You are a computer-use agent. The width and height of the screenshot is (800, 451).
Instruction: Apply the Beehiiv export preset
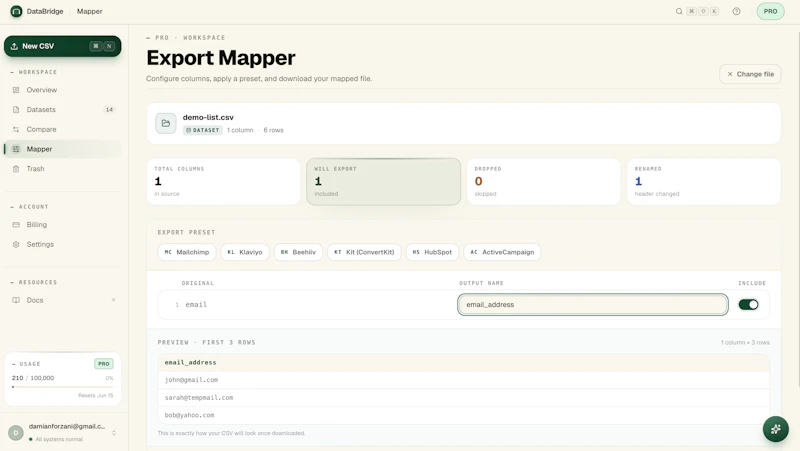coord(298,252)
